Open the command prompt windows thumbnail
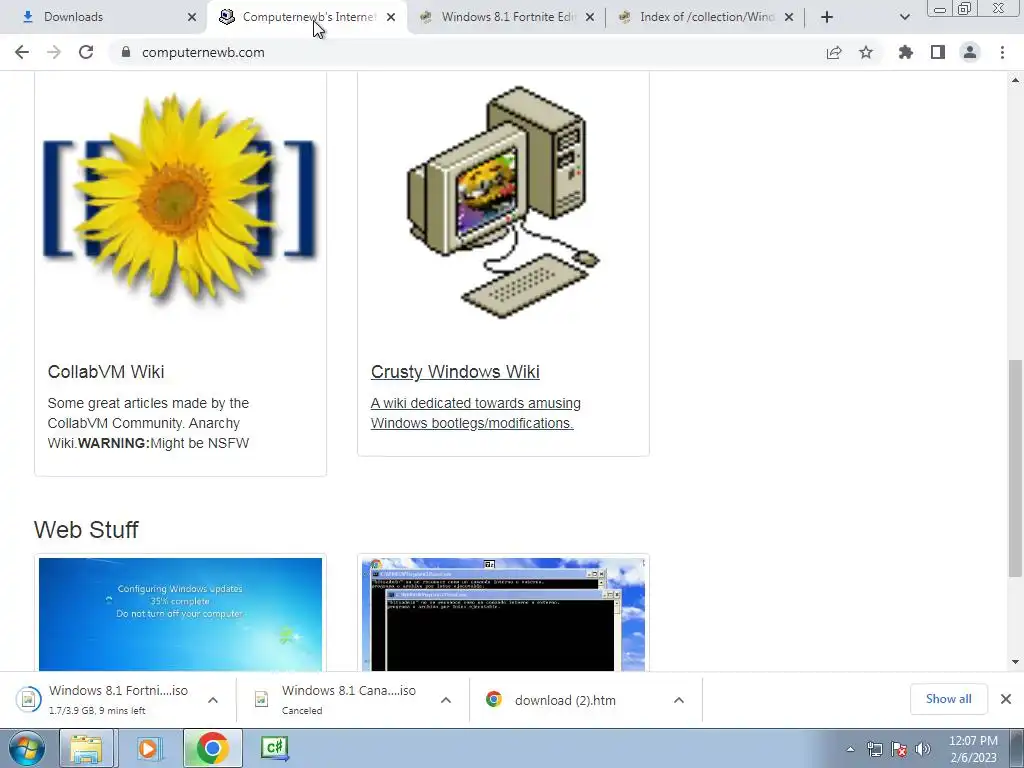1024x768 pixels. tap(504, 614)
